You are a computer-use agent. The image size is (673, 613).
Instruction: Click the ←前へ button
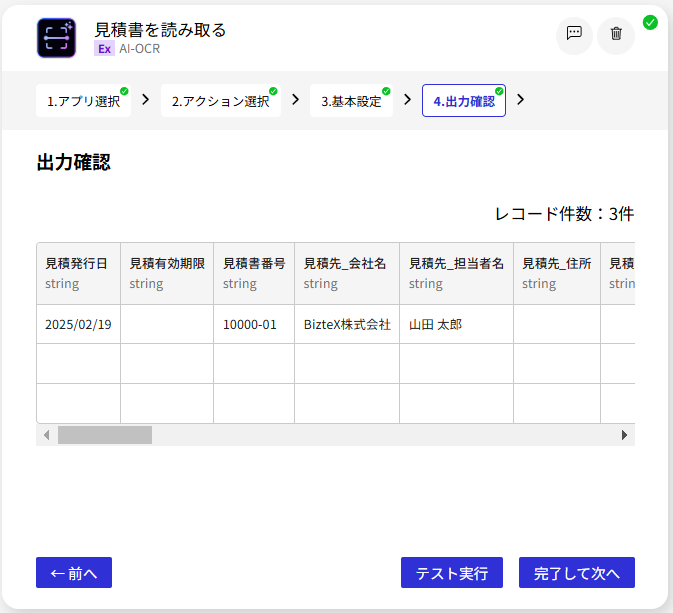tap(74, 573)
